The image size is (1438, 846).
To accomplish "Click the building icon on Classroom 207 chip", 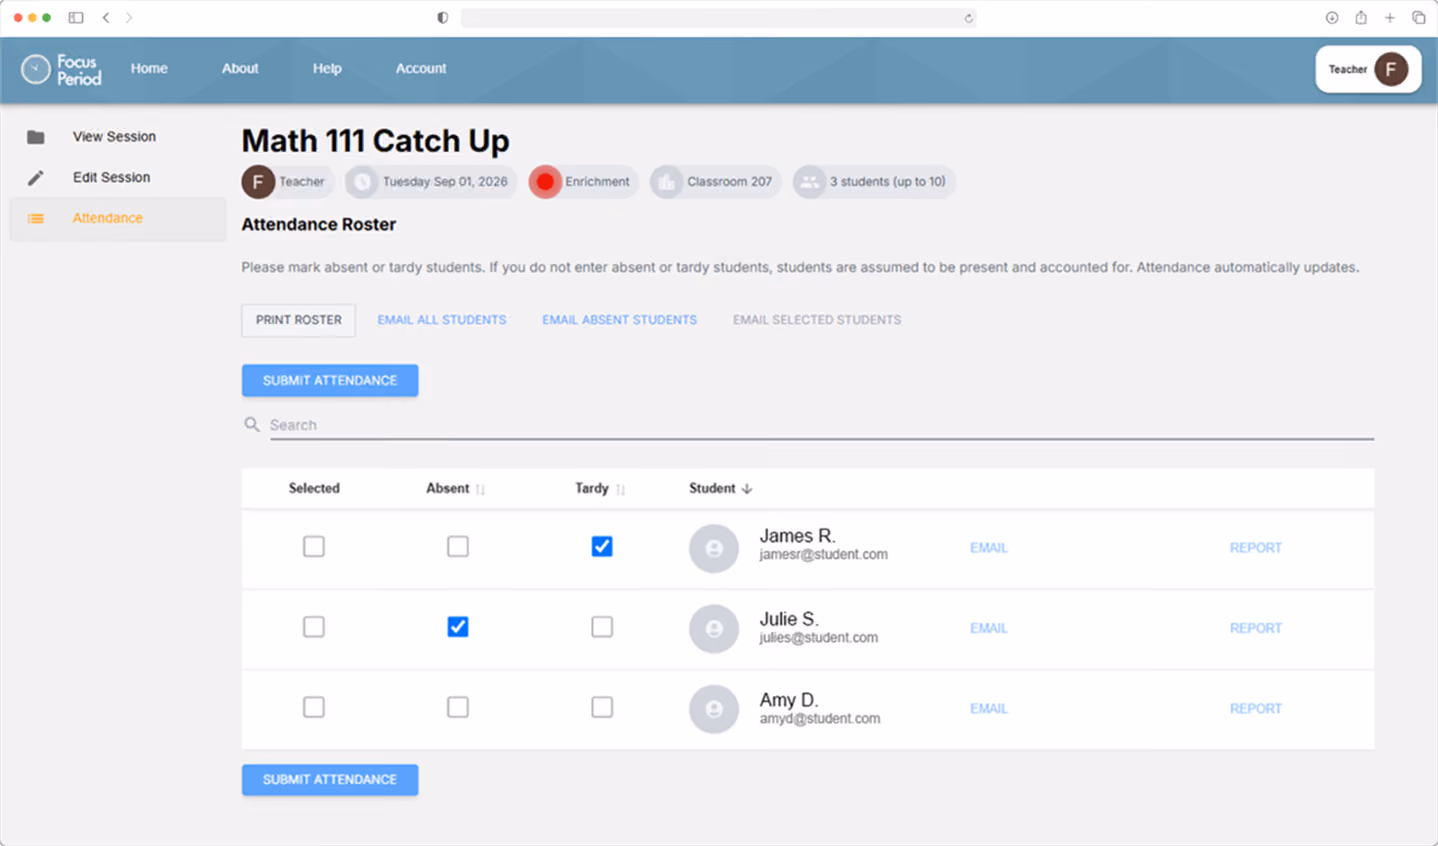I will coord(667,182).
